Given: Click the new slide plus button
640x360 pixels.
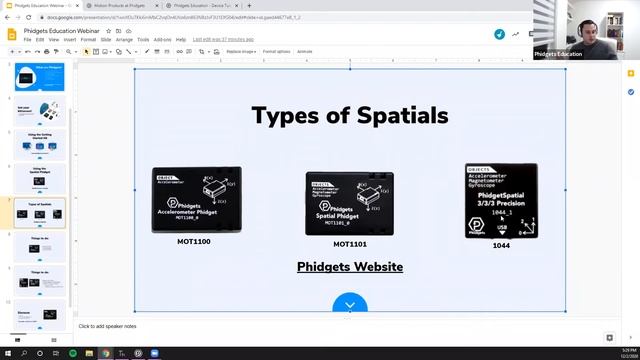Looking at the screenshot, I should coord(12,52).
